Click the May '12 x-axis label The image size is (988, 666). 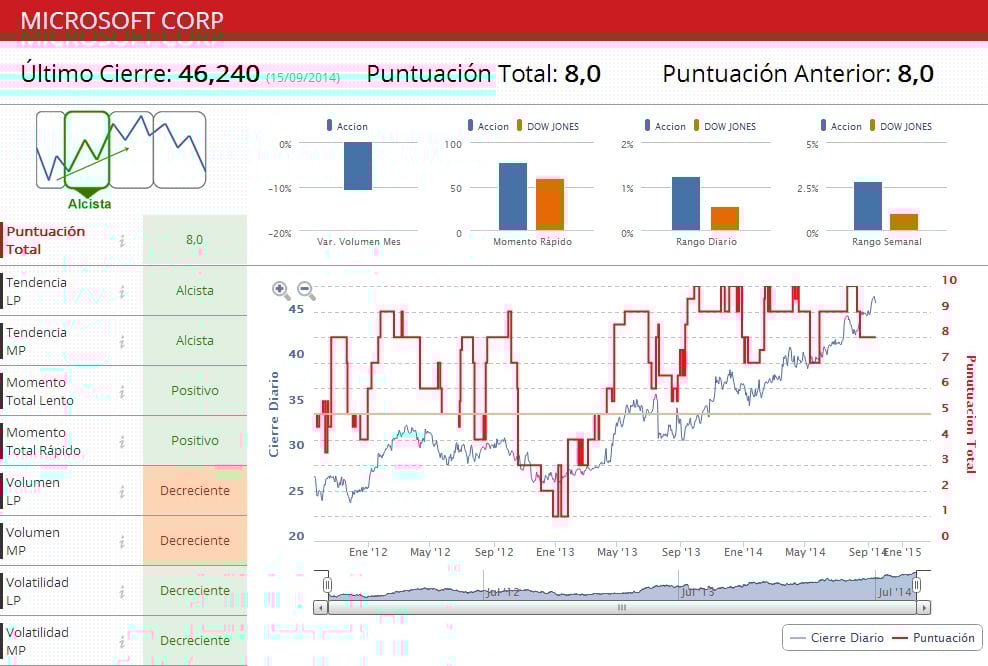(430, 552)
